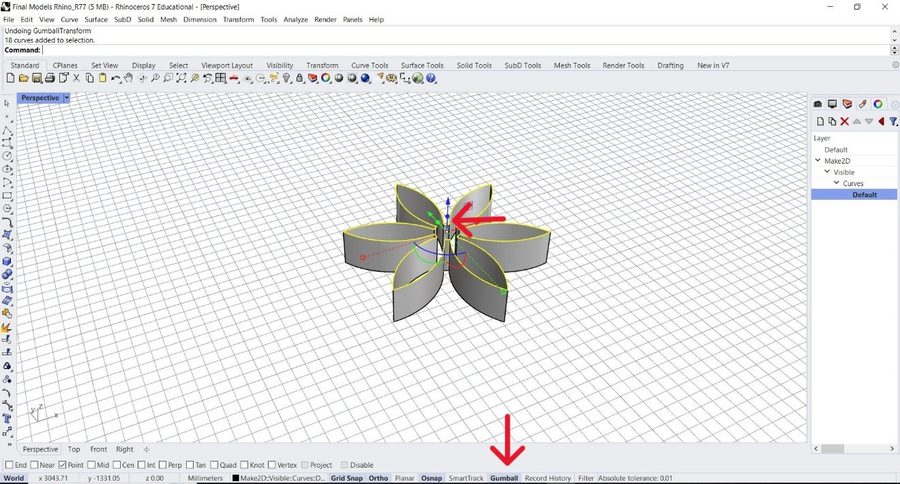Click the move layer up triangle
This screenshot has height=484, width=900.
(x=856, y=121)
